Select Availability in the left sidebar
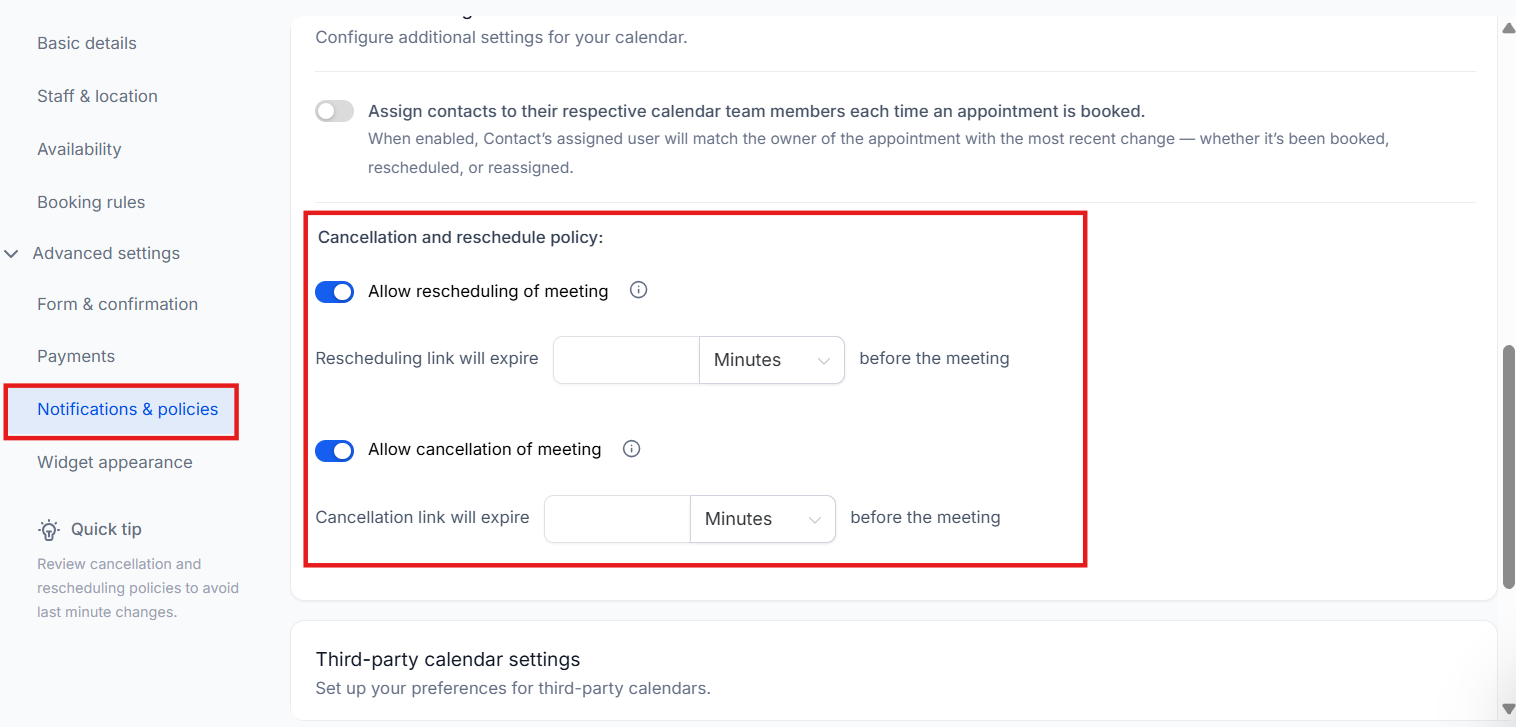 click(x=79, y=149)
